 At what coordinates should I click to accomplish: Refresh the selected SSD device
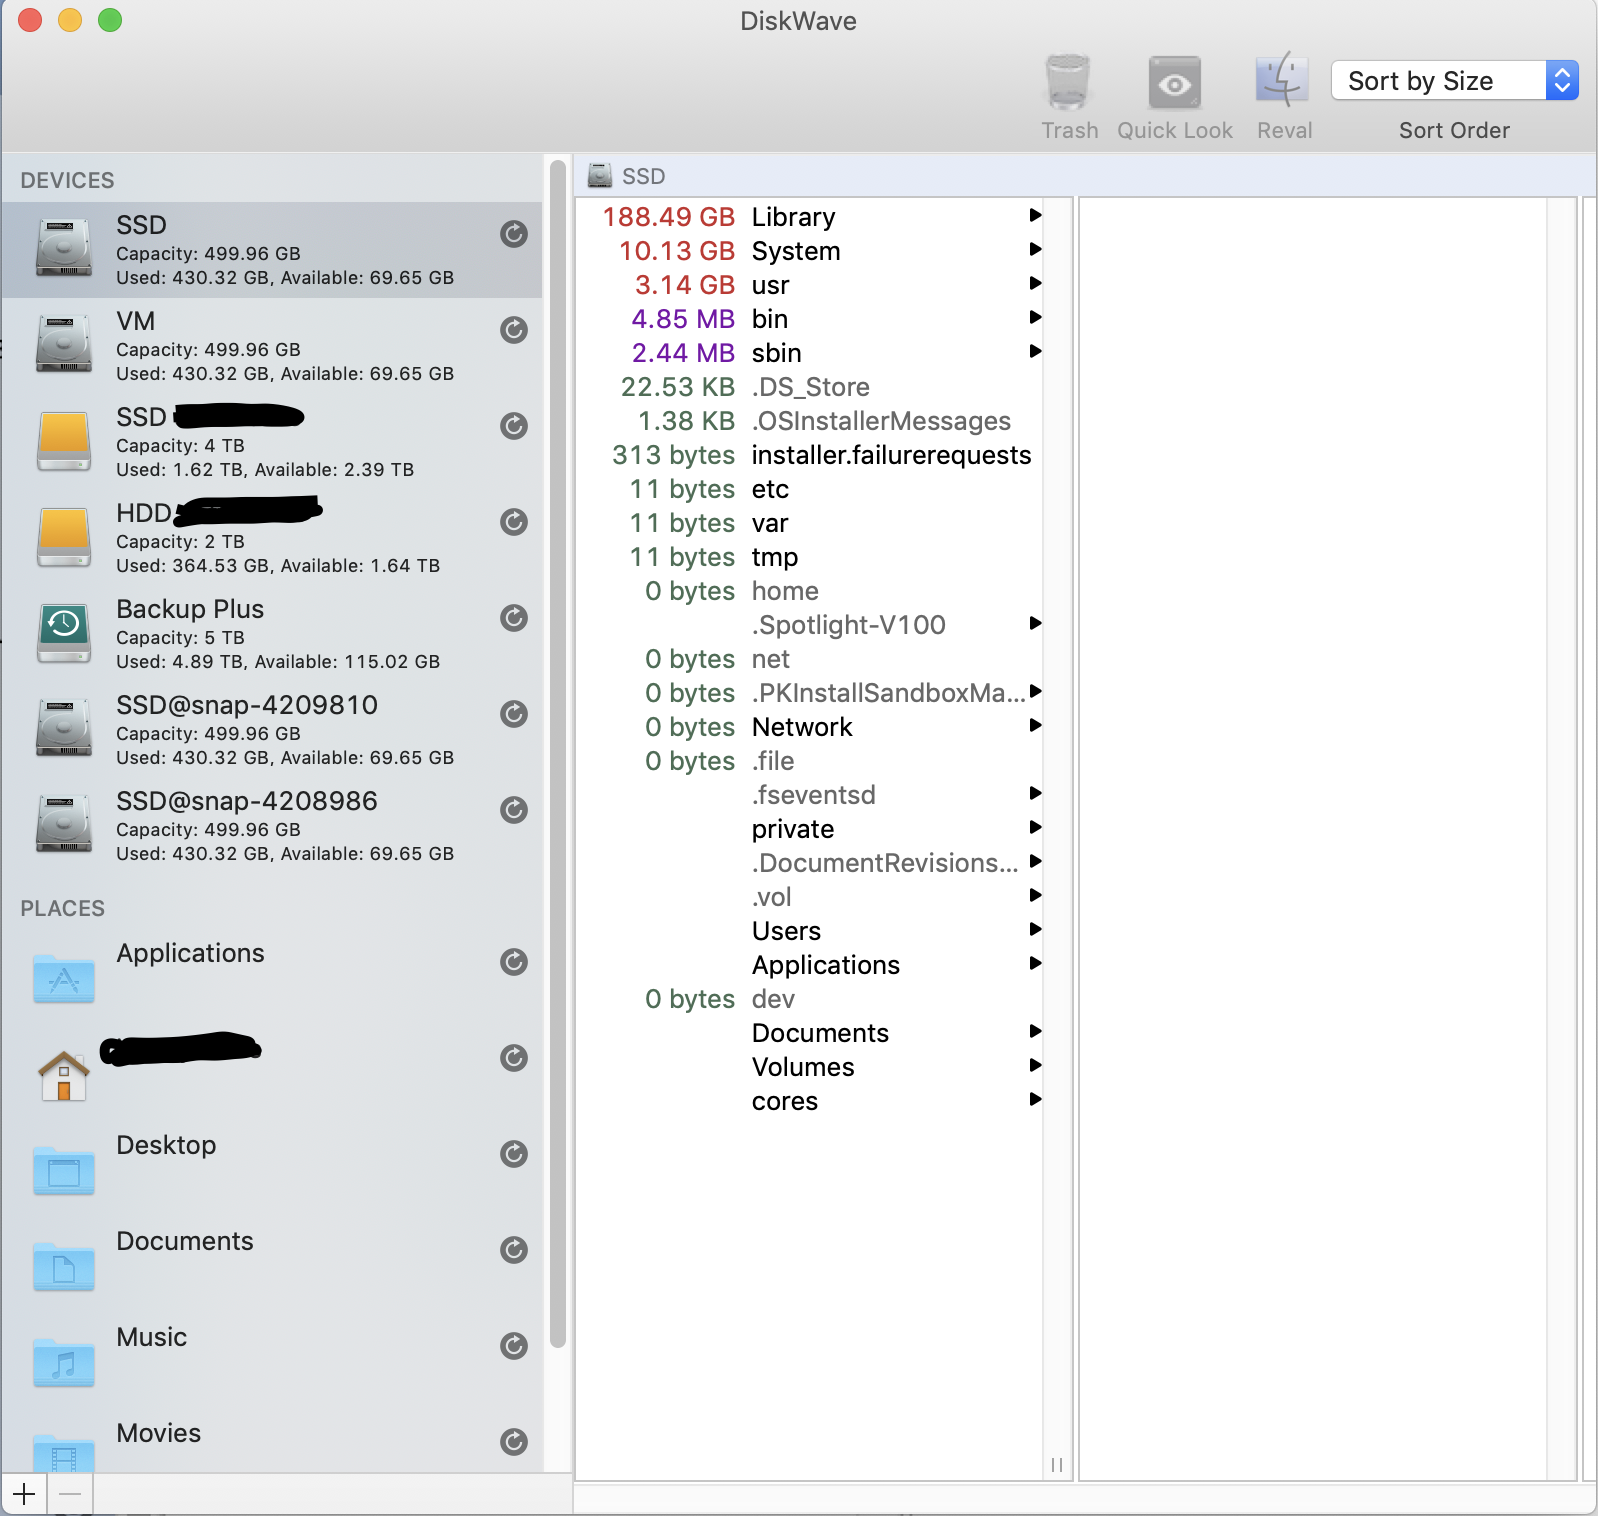(514, 234)
